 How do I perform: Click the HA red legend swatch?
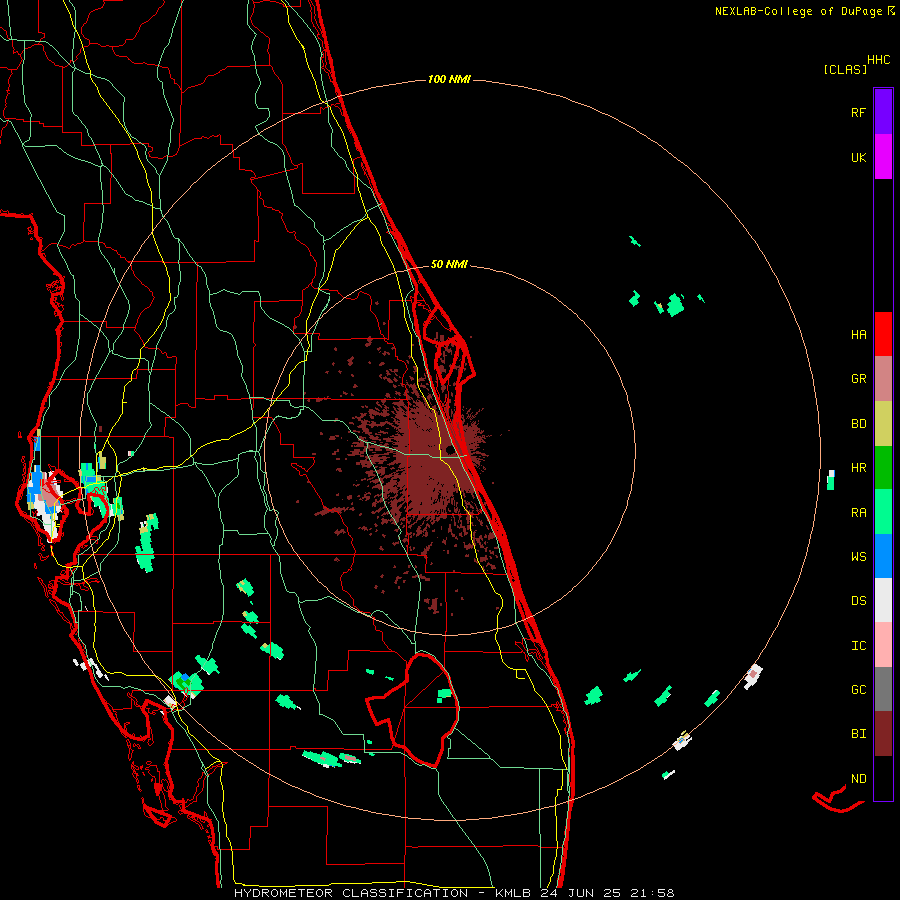click(883, 334)
